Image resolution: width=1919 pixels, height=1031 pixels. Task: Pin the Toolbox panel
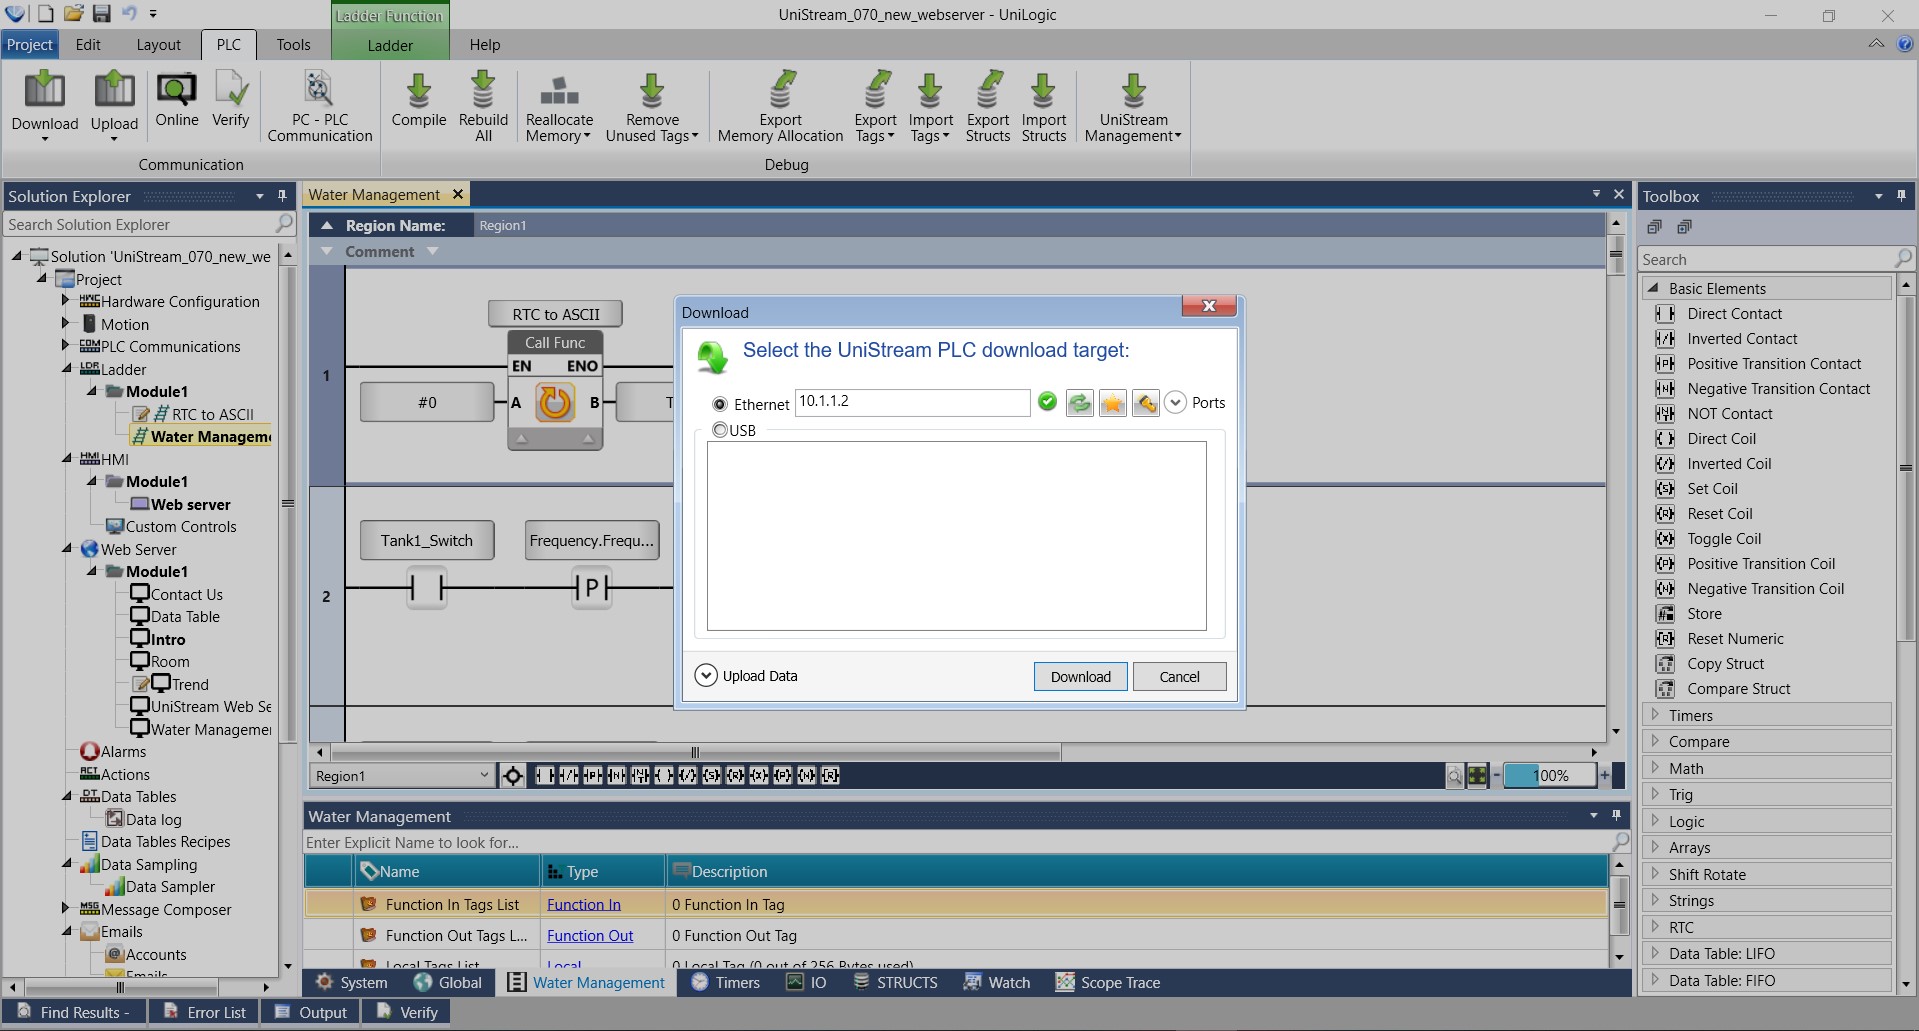1901,196
